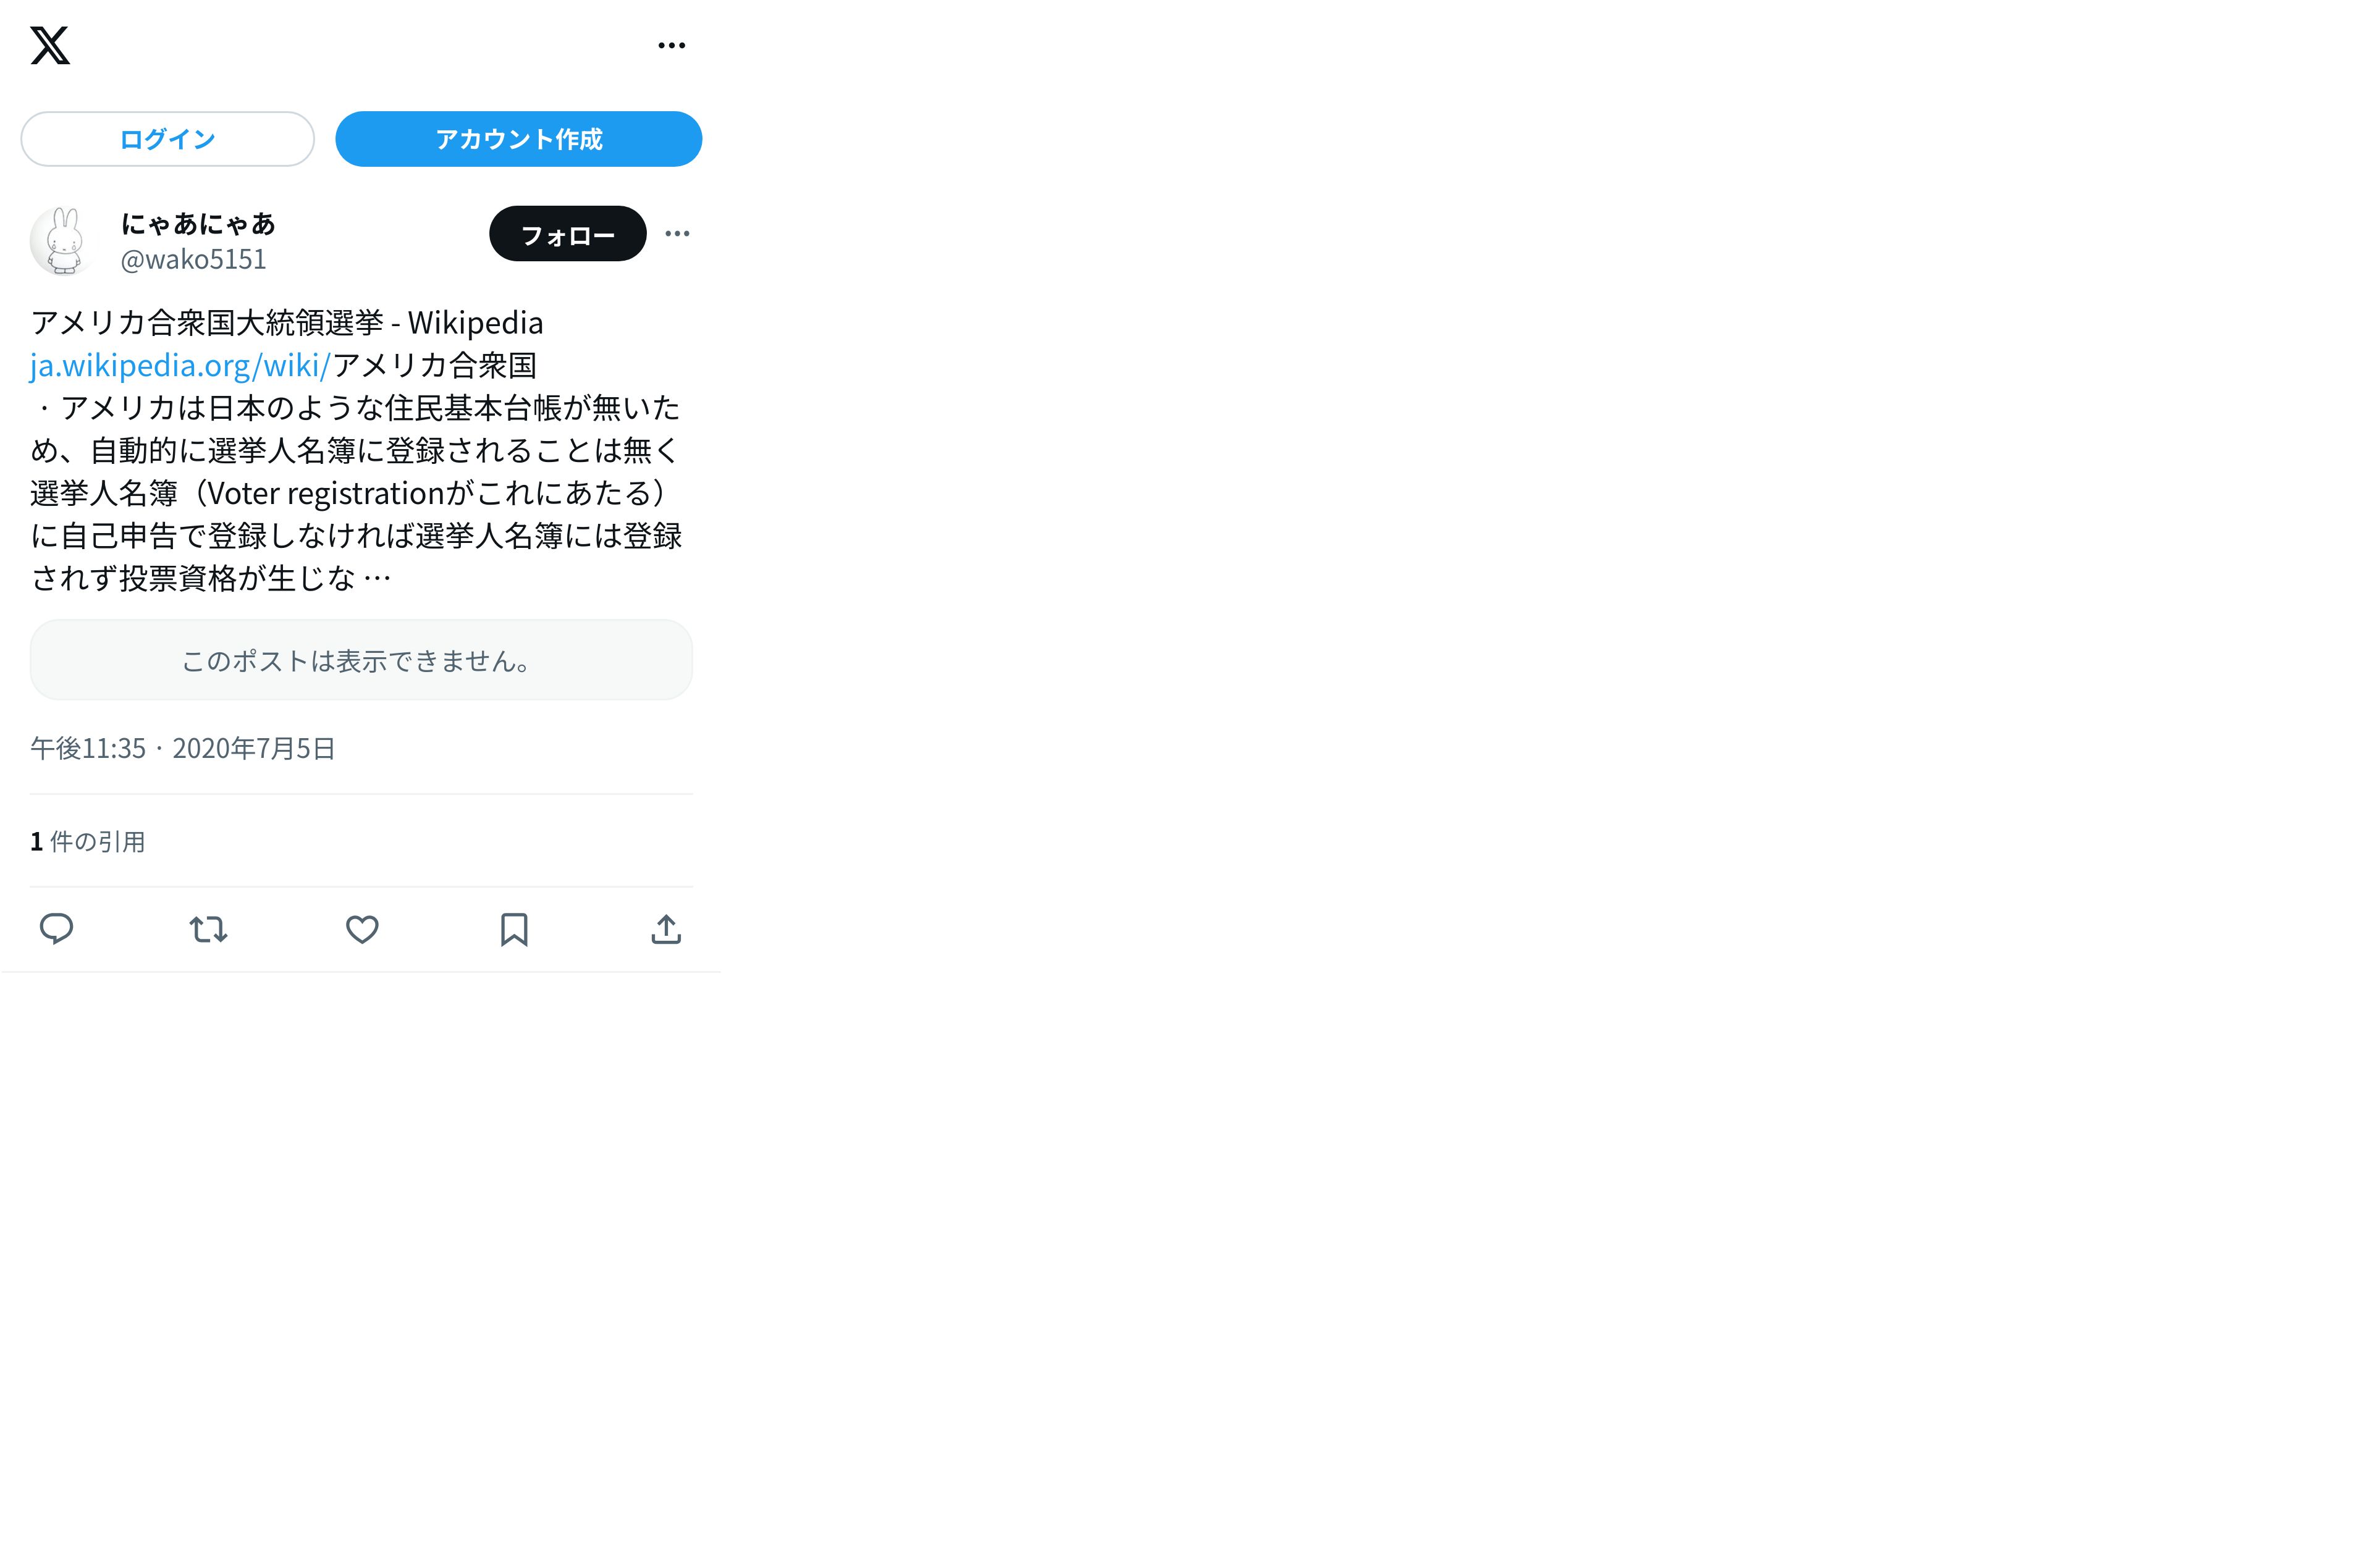Click the アカウント作成 button
The image size is (2380, 1564).
click(x=518, y=139)
